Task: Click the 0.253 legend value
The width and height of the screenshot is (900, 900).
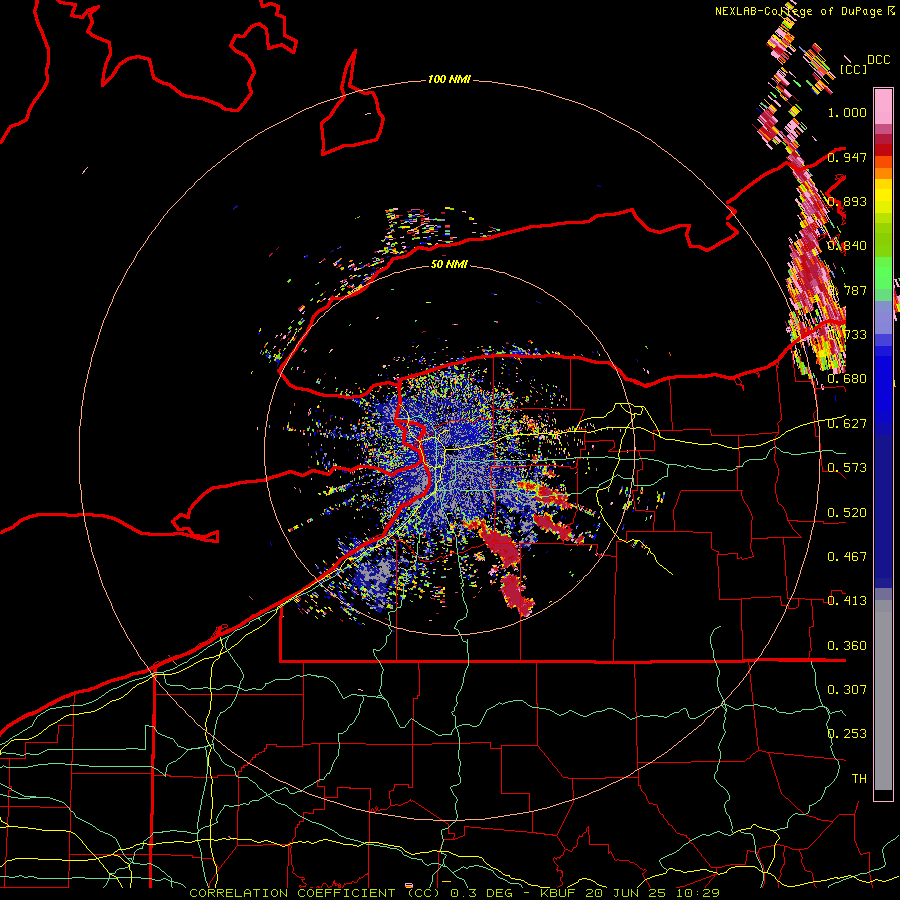Action: [x=847, y=734]
